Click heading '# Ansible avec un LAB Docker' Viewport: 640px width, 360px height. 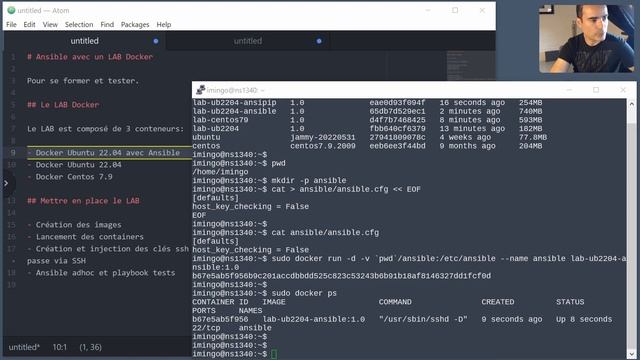coord(90,57)
